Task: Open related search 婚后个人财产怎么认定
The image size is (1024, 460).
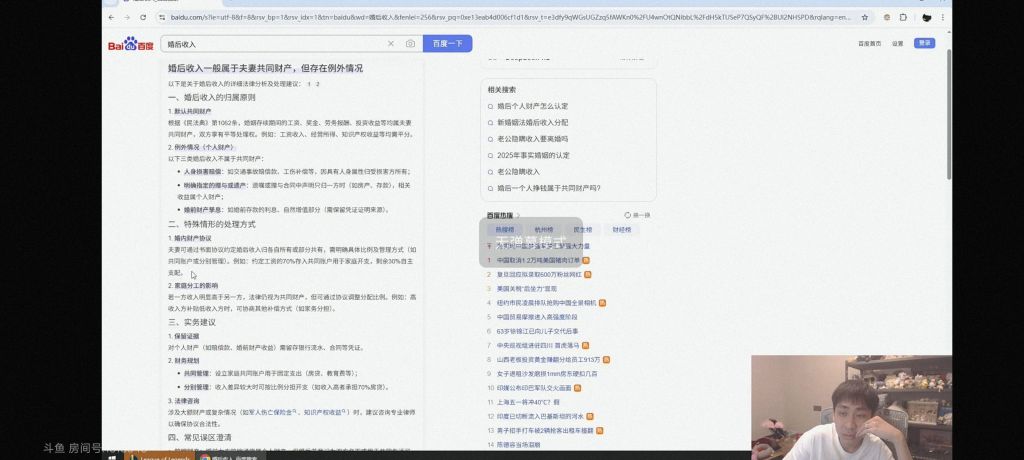Action: [x=532, y=105]
